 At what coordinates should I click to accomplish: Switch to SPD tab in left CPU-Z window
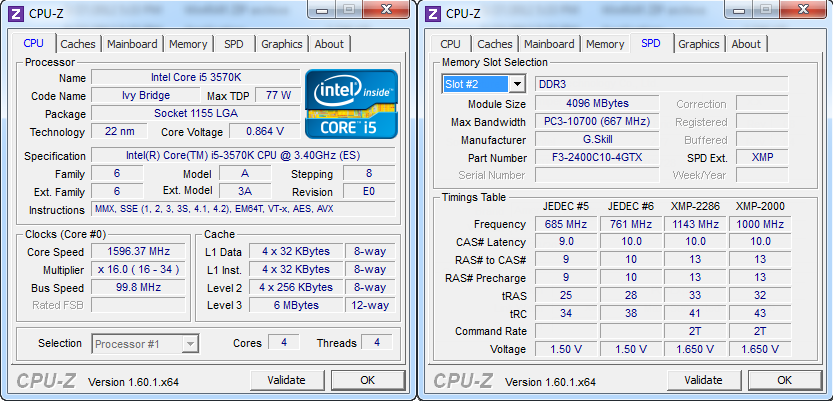coord(234,44)
